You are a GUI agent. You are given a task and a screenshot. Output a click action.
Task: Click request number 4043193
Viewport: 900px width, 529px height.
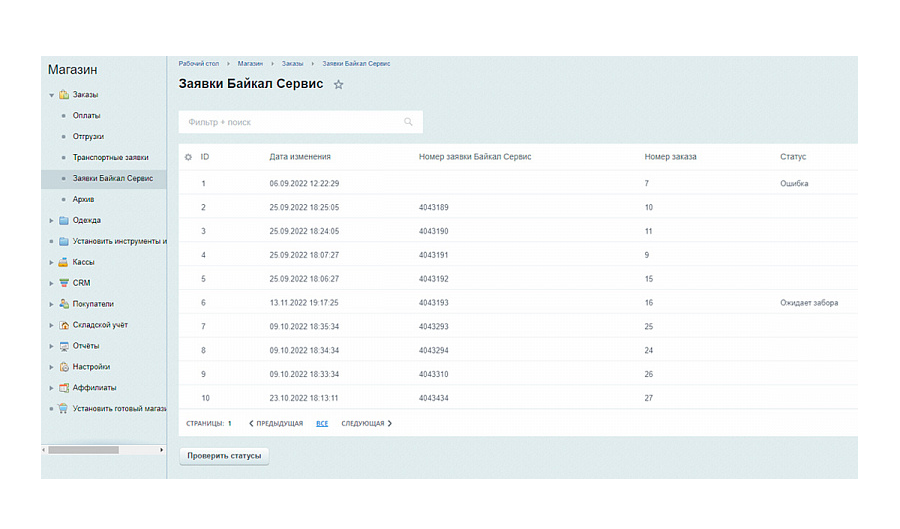433,303
